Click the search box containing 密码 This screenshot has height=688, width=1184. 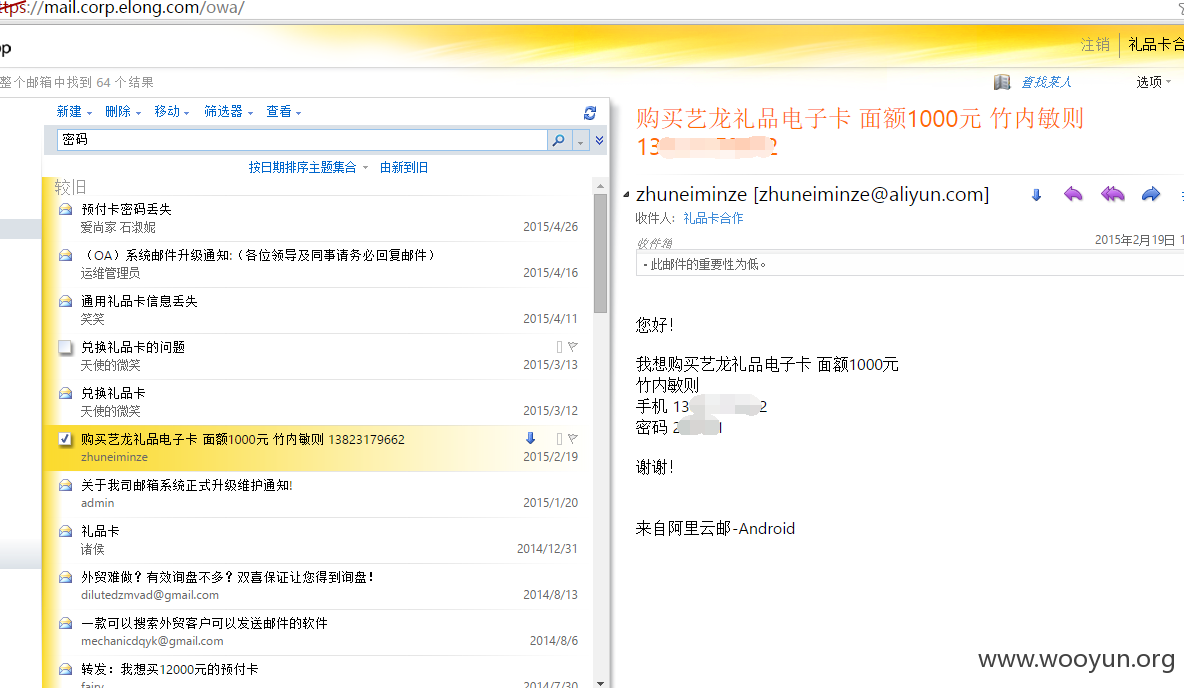302,140
